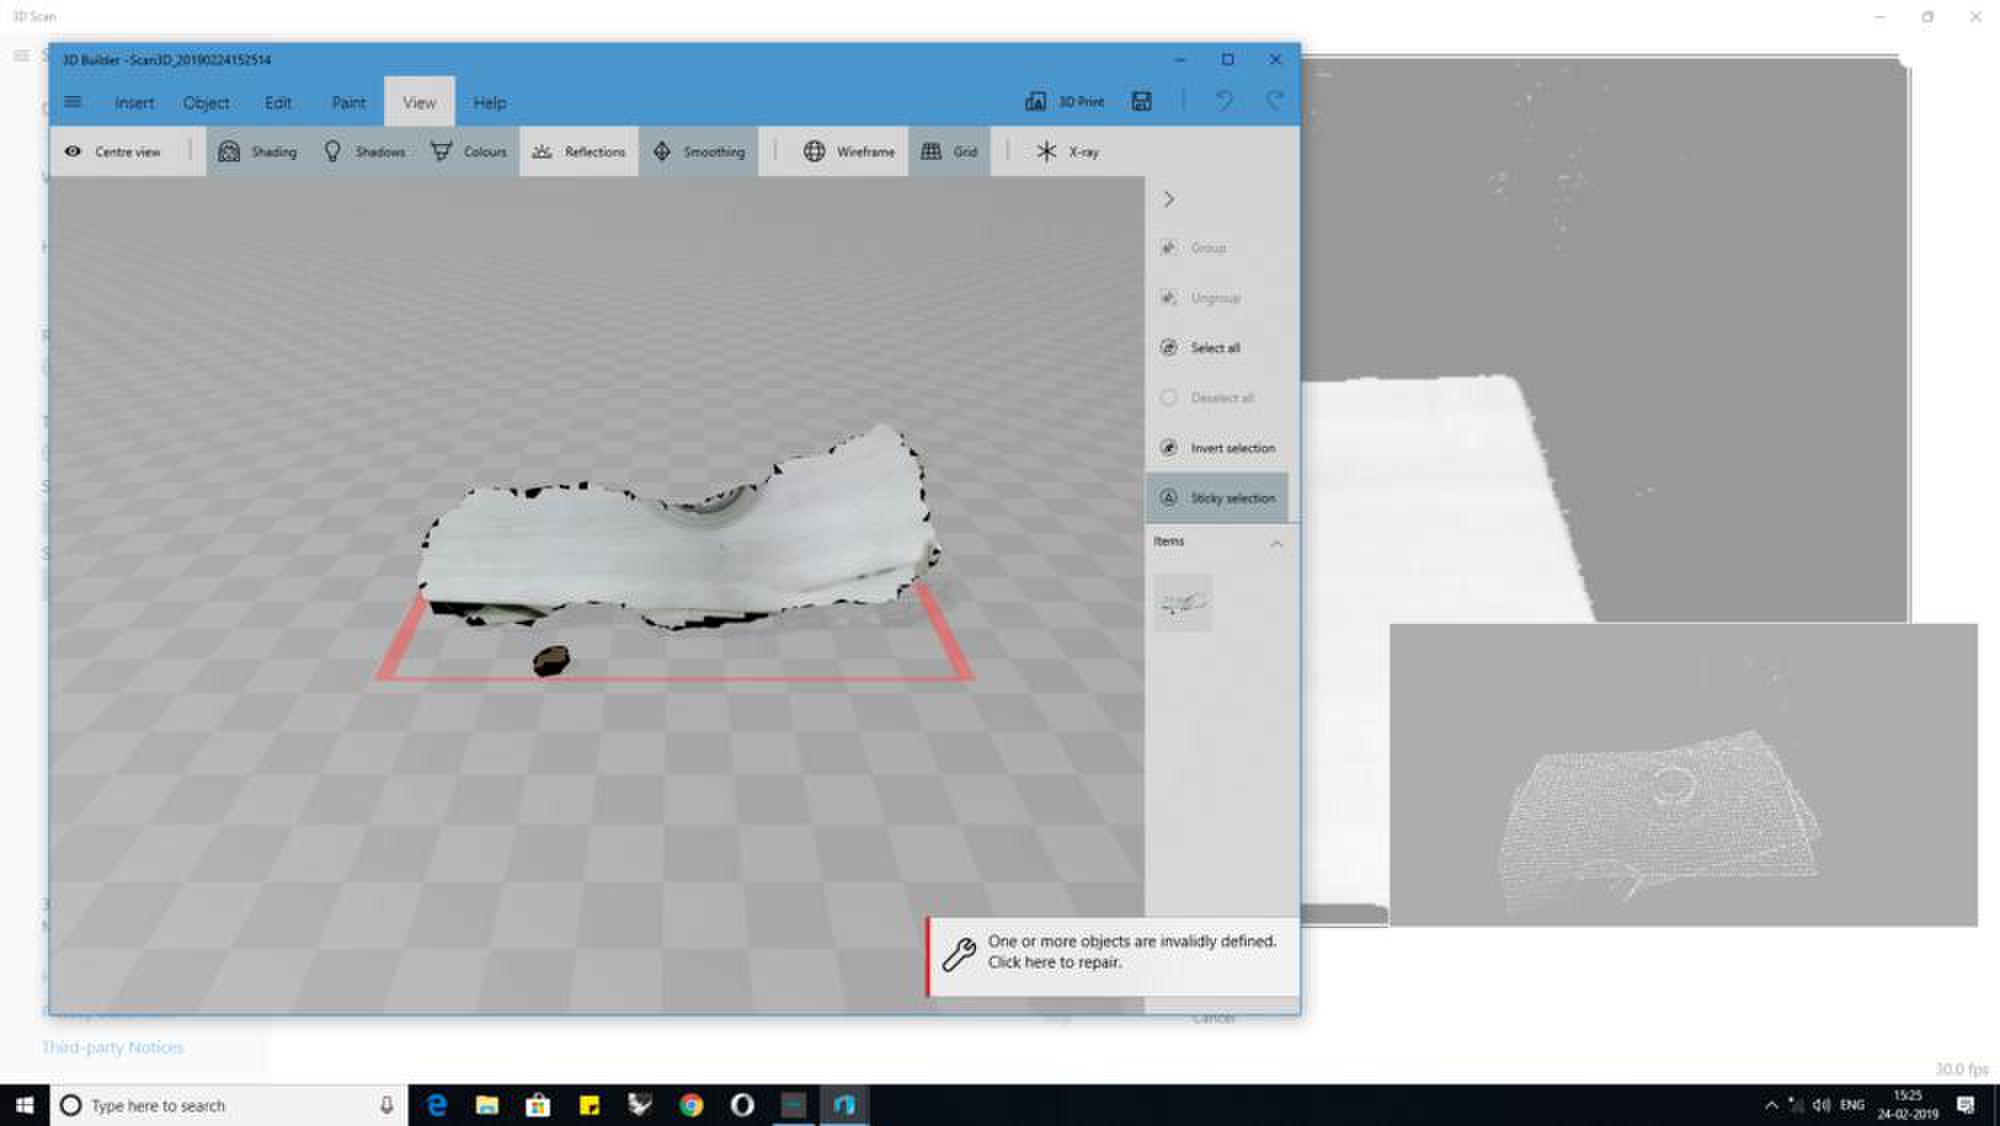Open the hamburger menu

[73, 102]
